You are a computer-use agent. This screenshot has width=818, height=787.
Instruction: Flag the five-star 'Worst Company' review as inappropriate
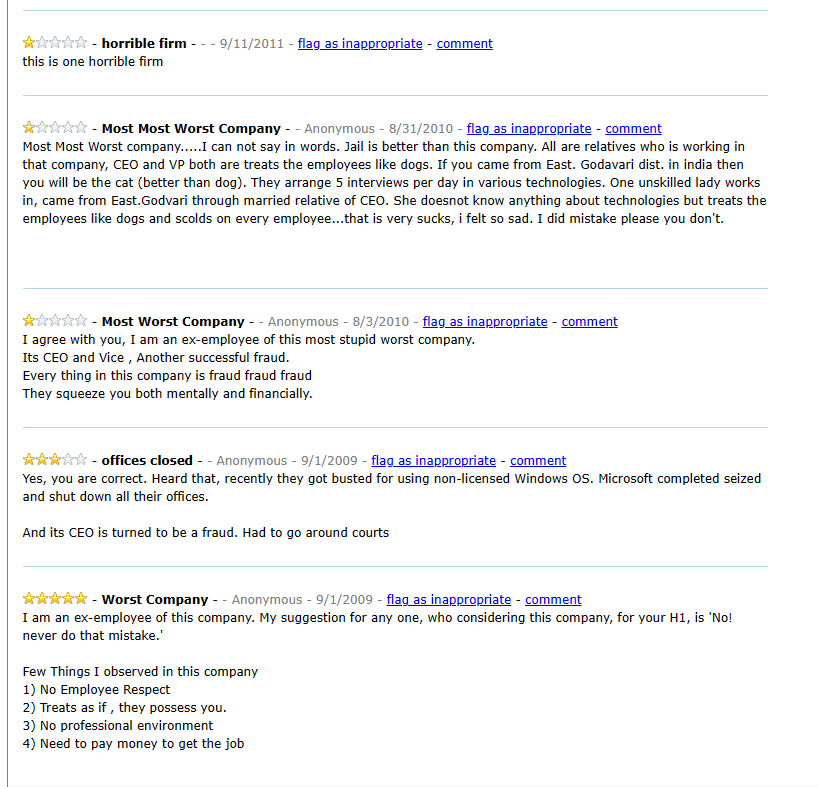pyautogui.click(x=449, y=600)
